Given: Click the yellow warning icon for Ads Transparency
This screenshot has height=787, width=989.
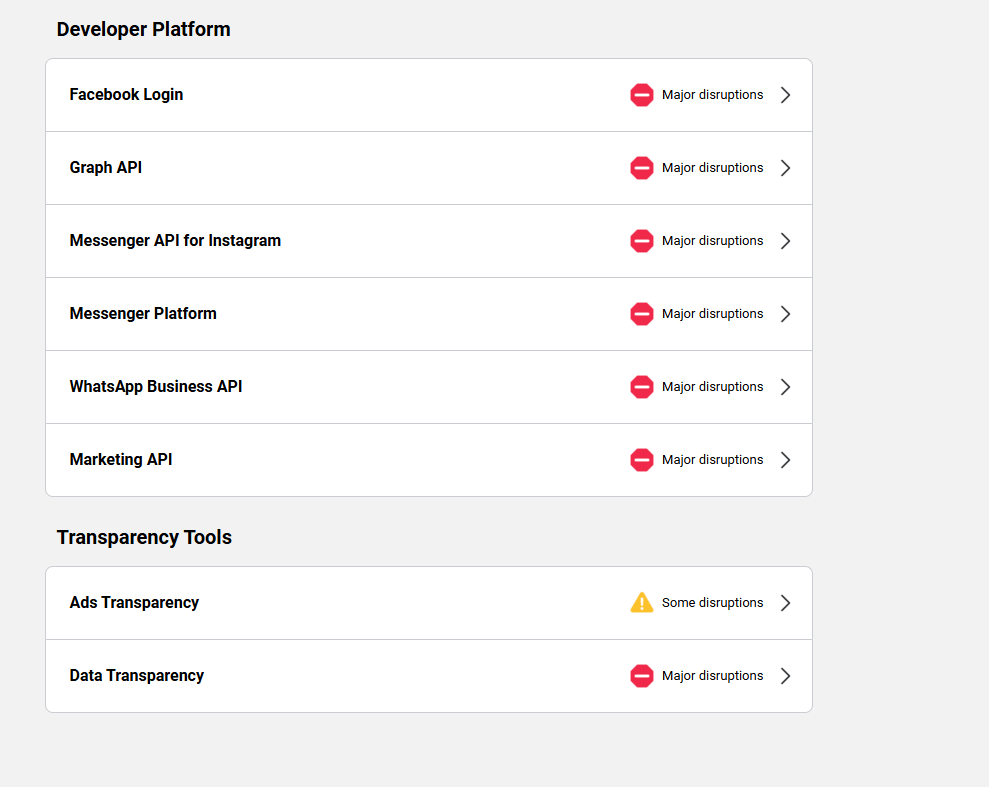Looking at the screenshot, I should tap(641, 603).
